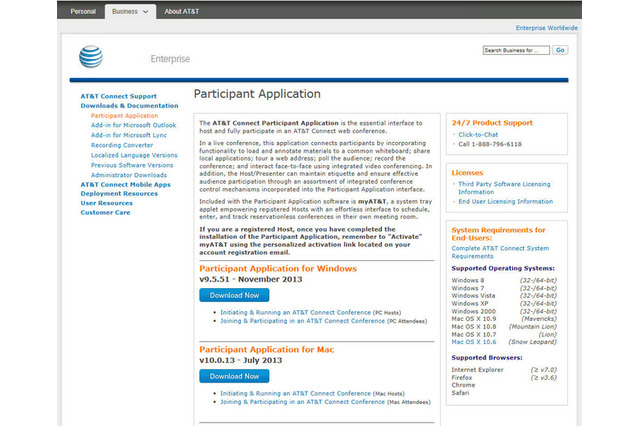
Task: Click the Safari browser entry
Action: click(460, 393)
